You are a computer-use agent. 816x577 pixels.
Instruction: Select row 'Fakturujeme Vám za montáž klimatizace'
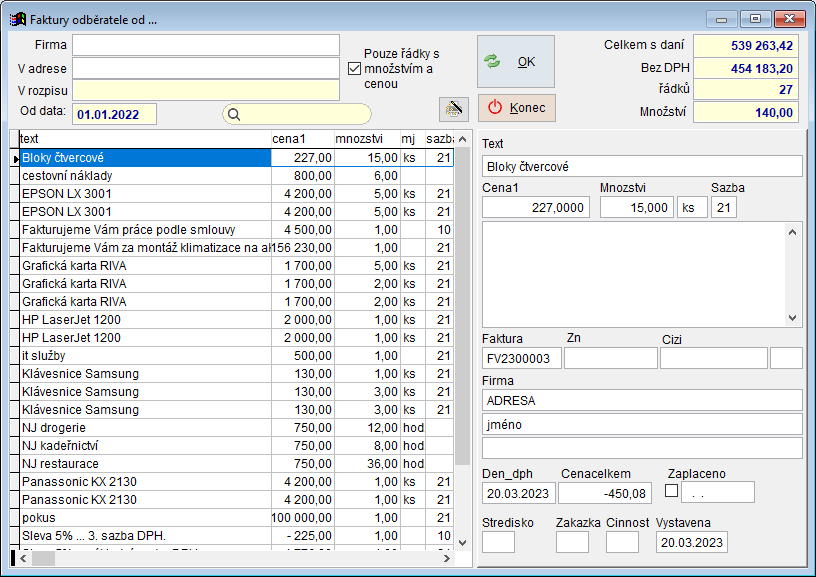click(236, 248)
